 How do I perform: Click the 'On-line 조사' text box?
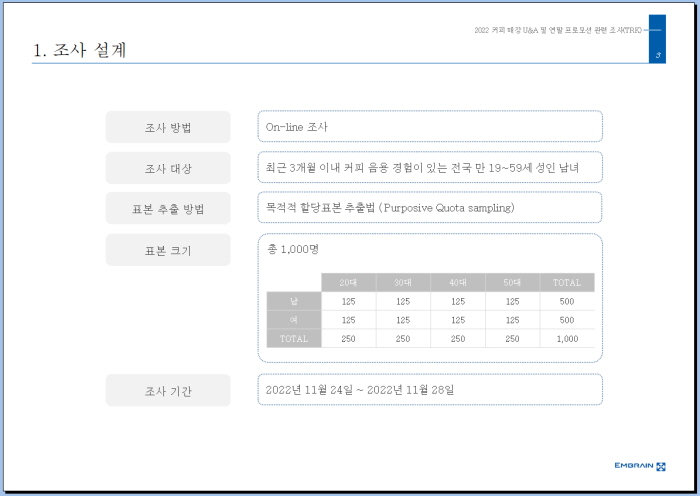(430, 127)
